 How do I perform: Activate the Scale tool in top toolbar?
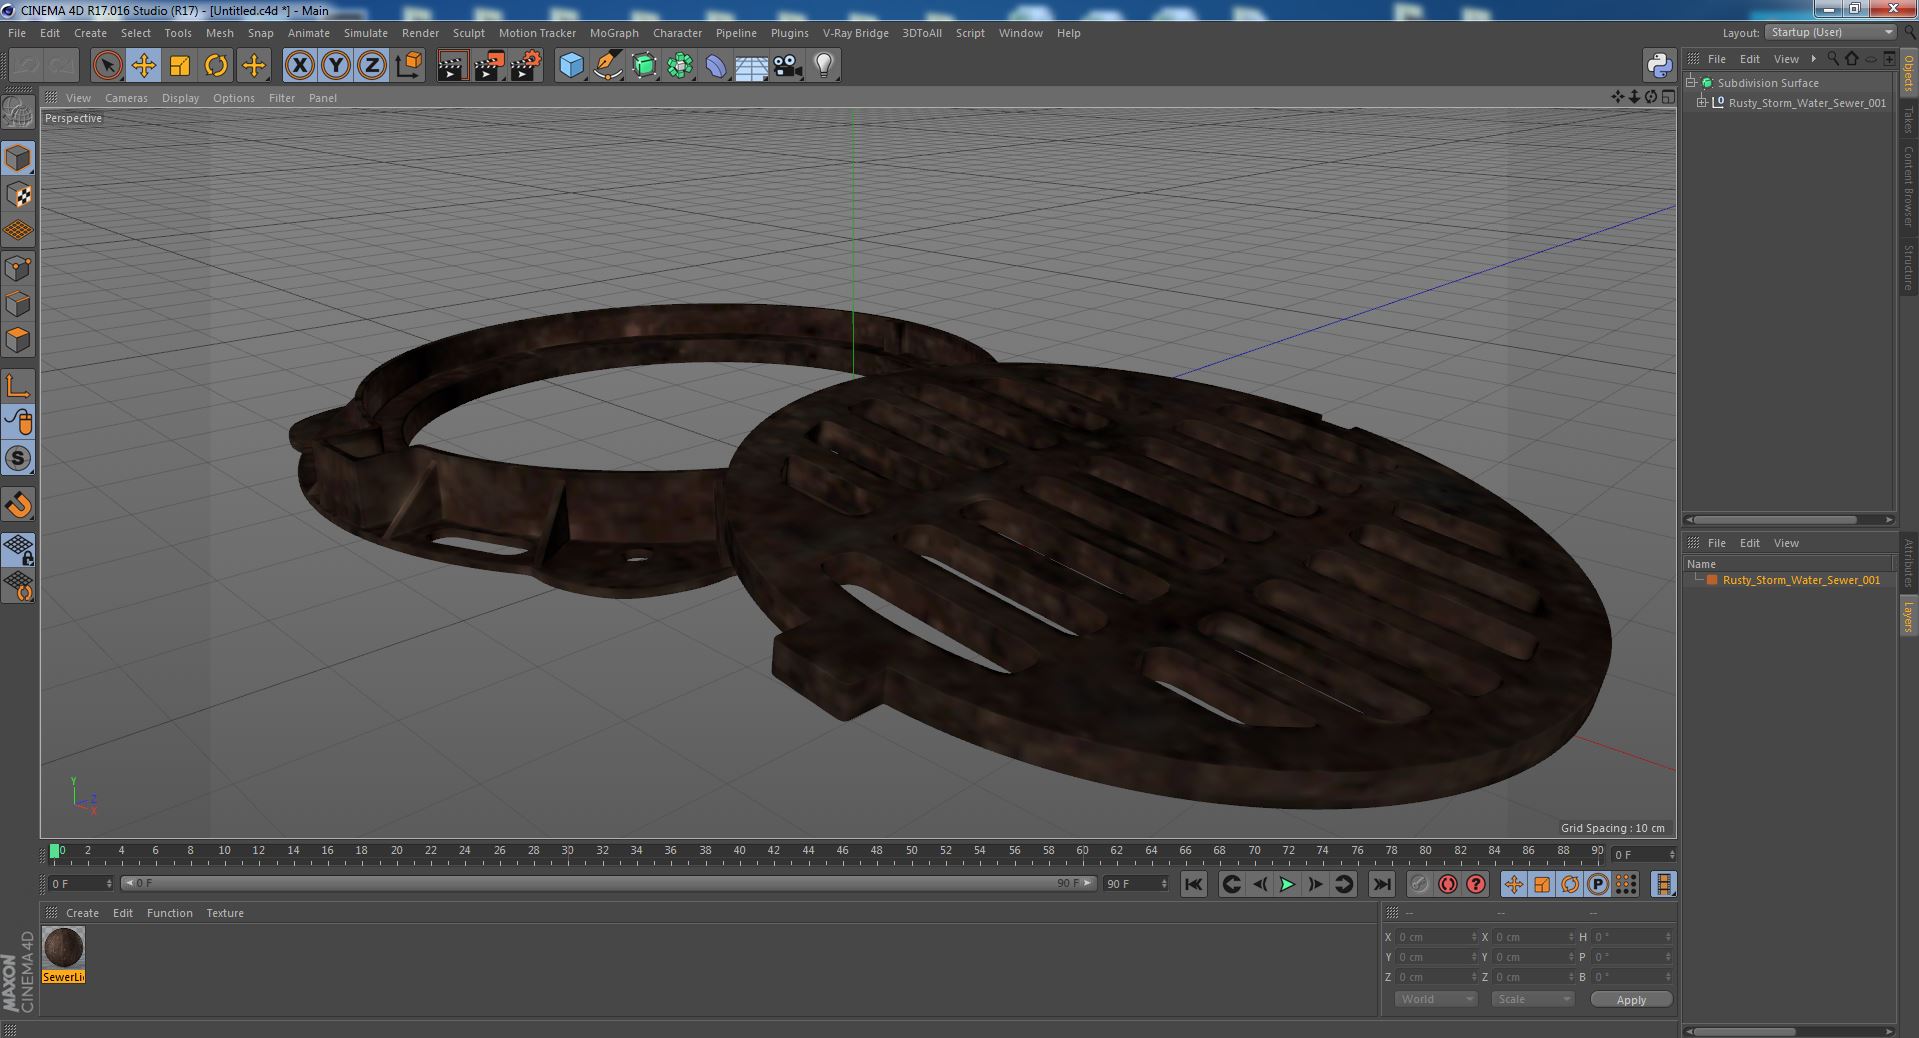click(180, 66)
